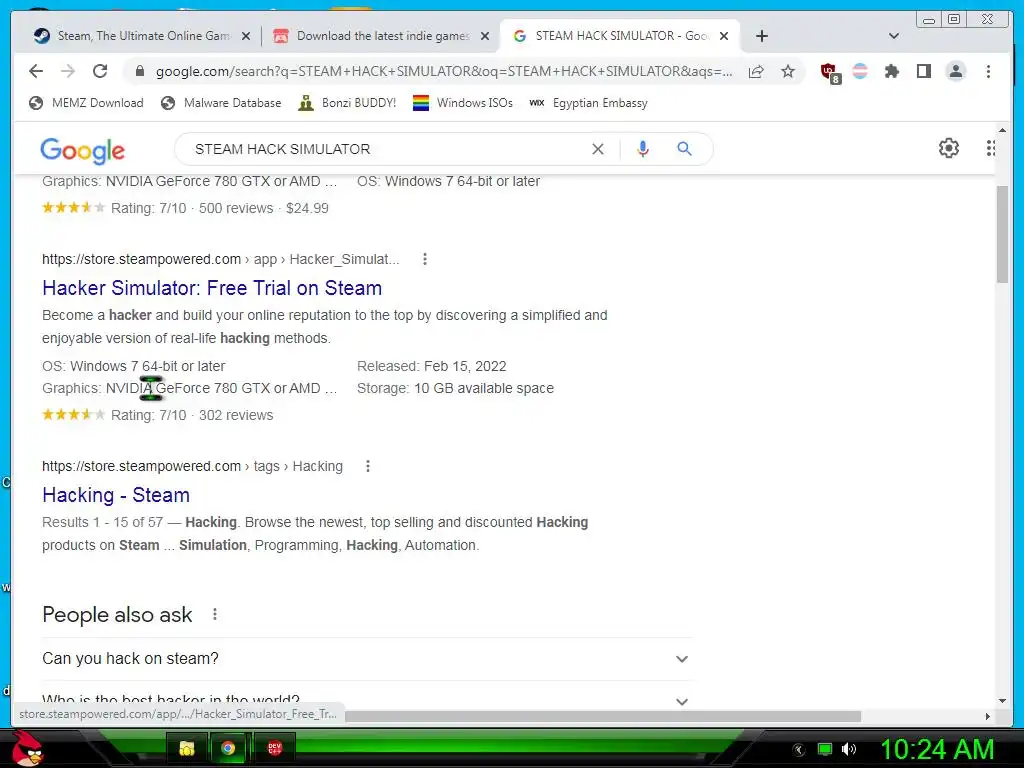Click the vertical page scrollbar thumb
Viewport: 1024px width, 768px height.
pyautogui.click(x=1002, y=234)
